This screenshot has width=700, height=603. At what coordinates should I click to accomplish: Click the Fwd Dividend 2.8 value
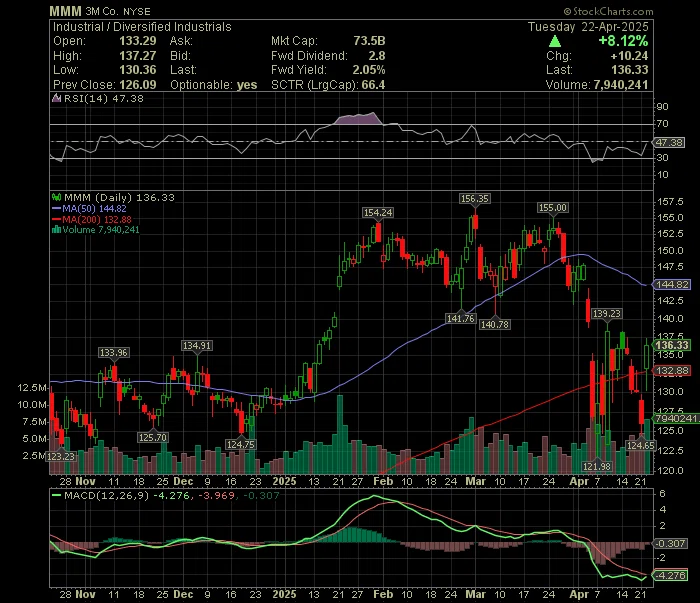pyautogui.click(x=377, y=56)
